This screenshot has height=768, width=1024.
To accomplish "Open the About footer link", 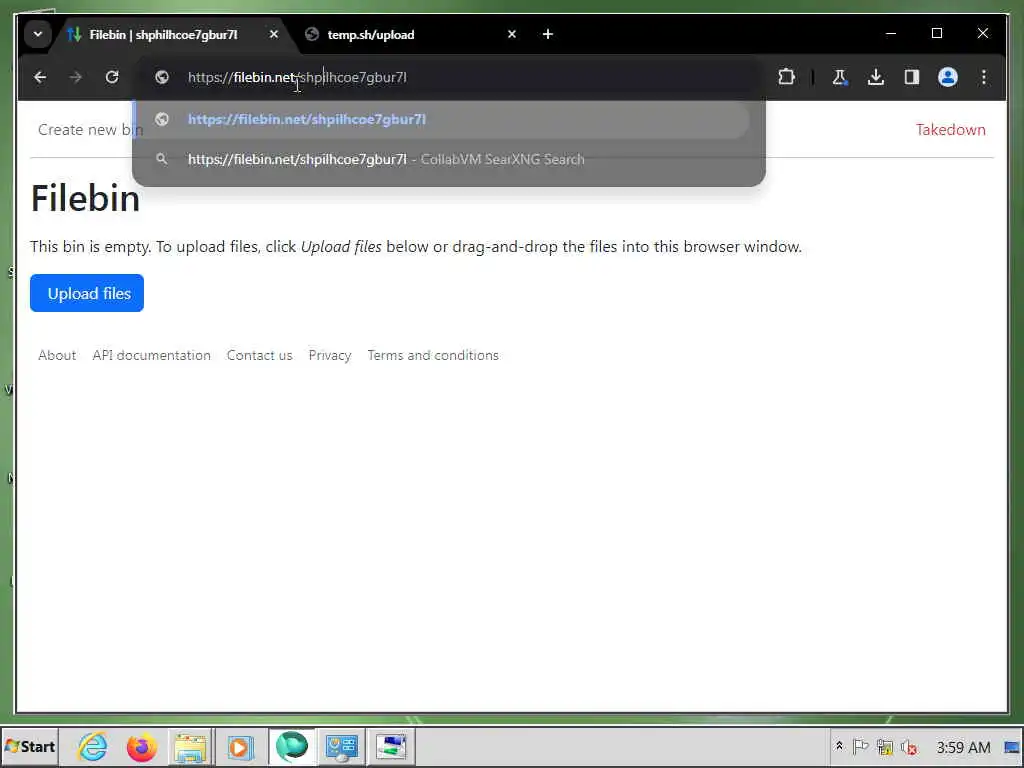I will (57, 355).
